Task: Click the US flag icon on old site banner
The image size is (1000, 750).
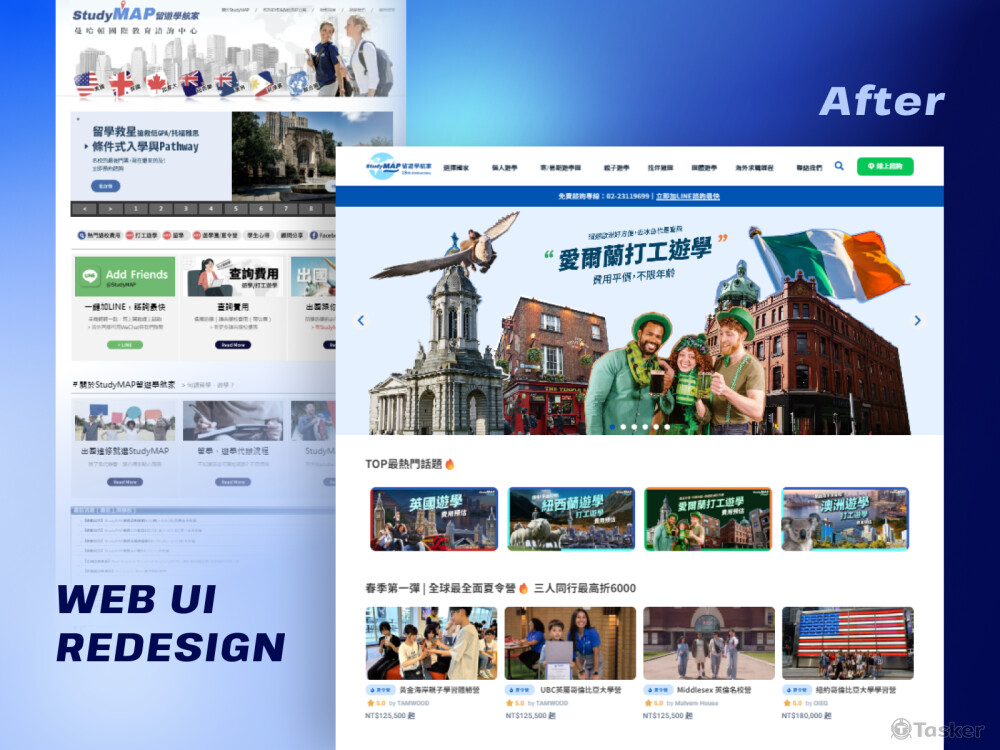Action: (87, 84)
